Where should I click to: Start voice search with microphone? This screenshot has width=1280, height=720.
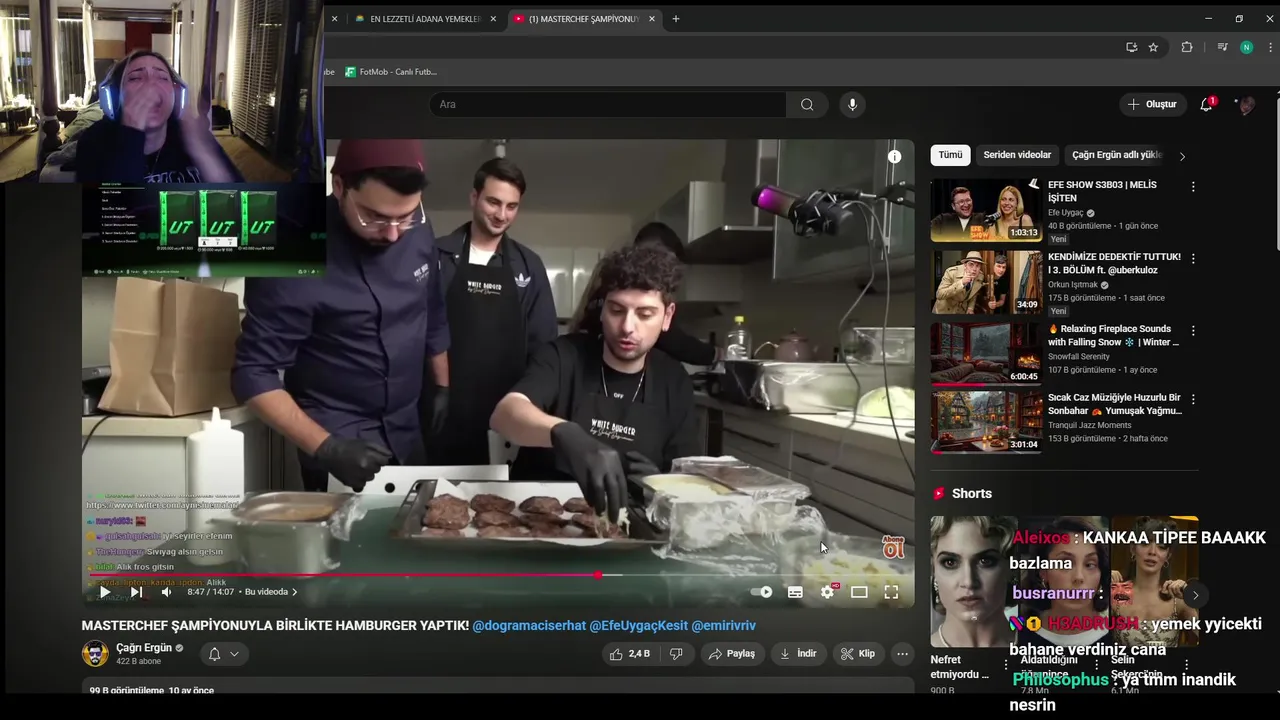pos(852,104)
